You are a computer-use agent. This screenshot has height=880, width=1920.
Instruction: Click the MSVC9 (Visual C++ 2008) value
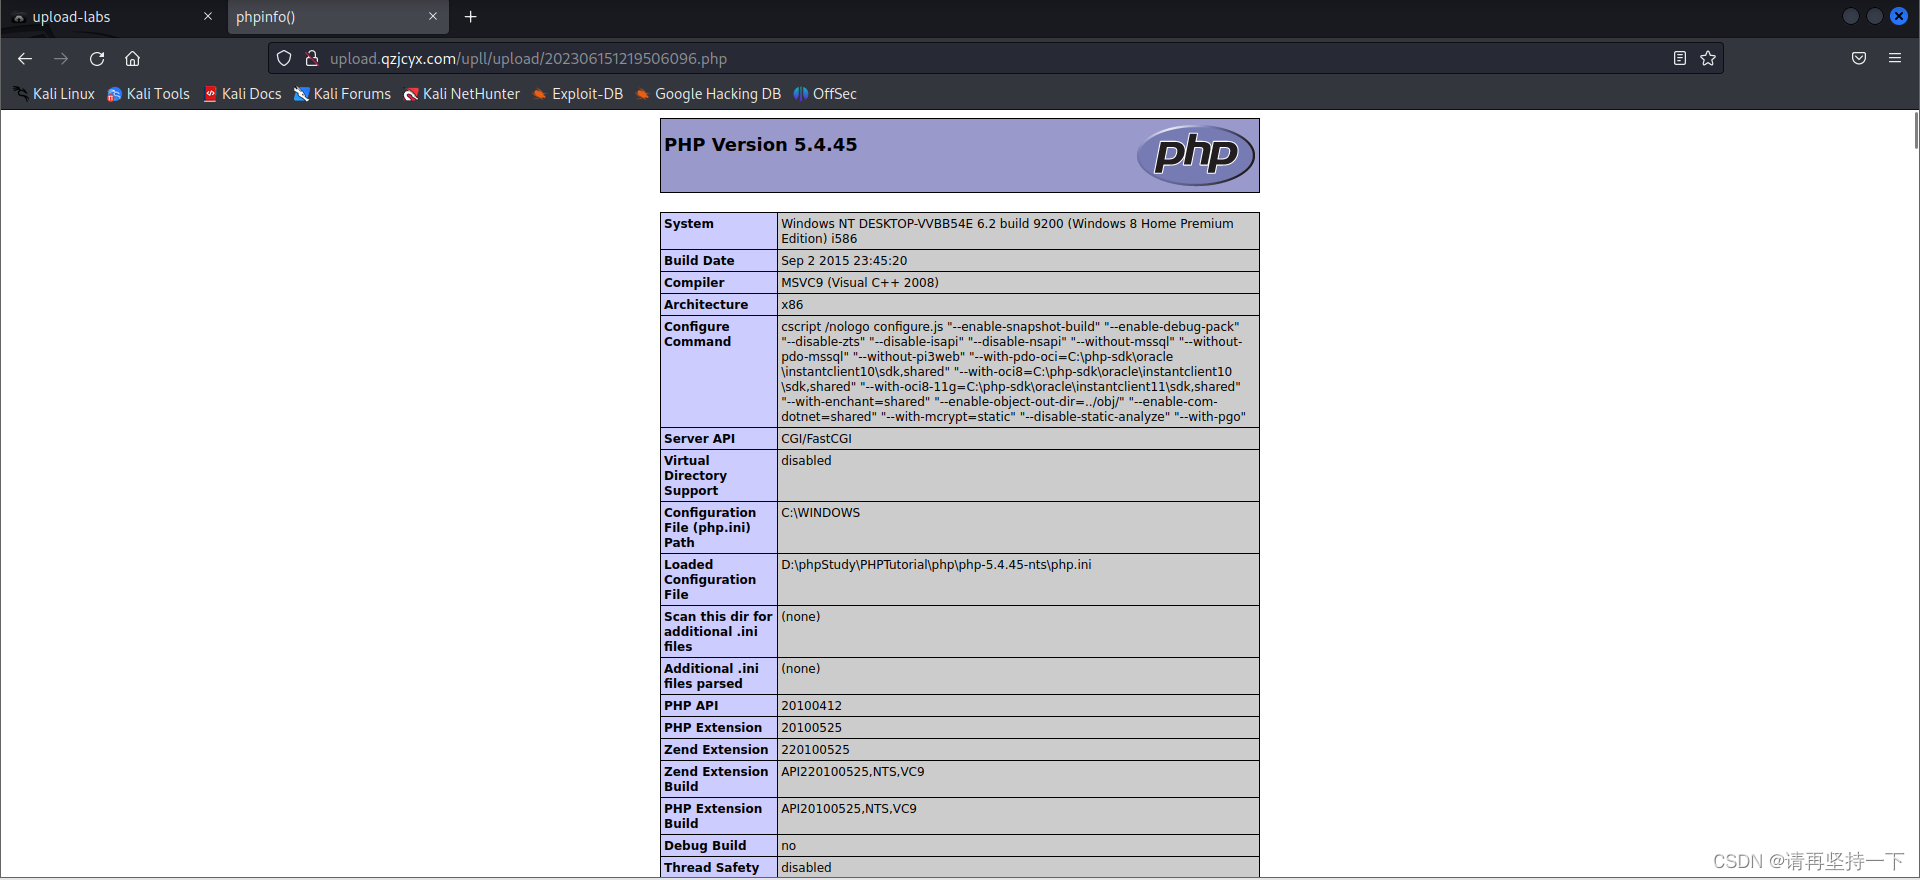[860, 283]
